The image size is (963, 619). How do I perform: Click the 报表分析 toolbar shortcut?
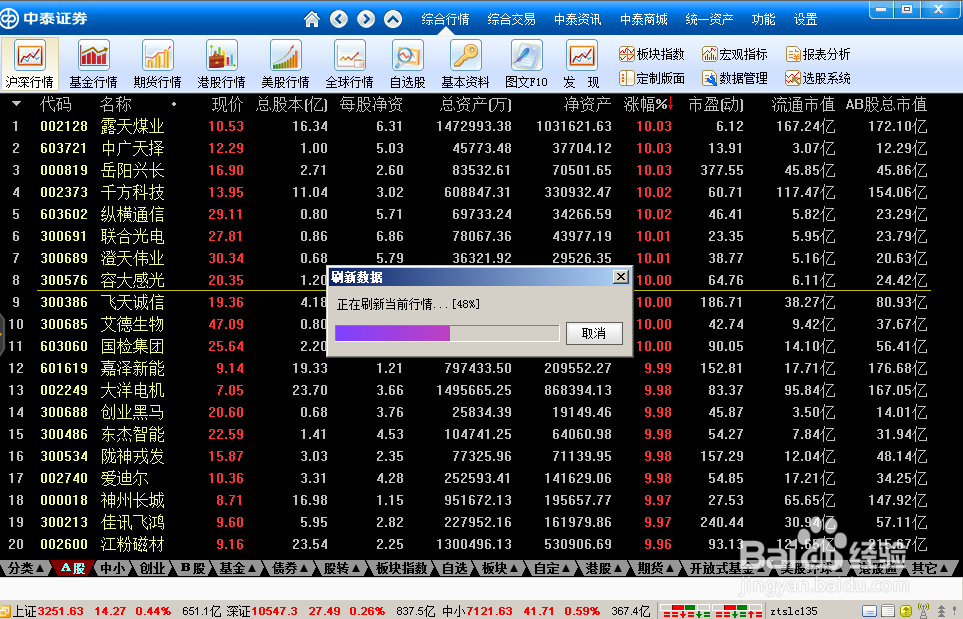click(818, 54)
